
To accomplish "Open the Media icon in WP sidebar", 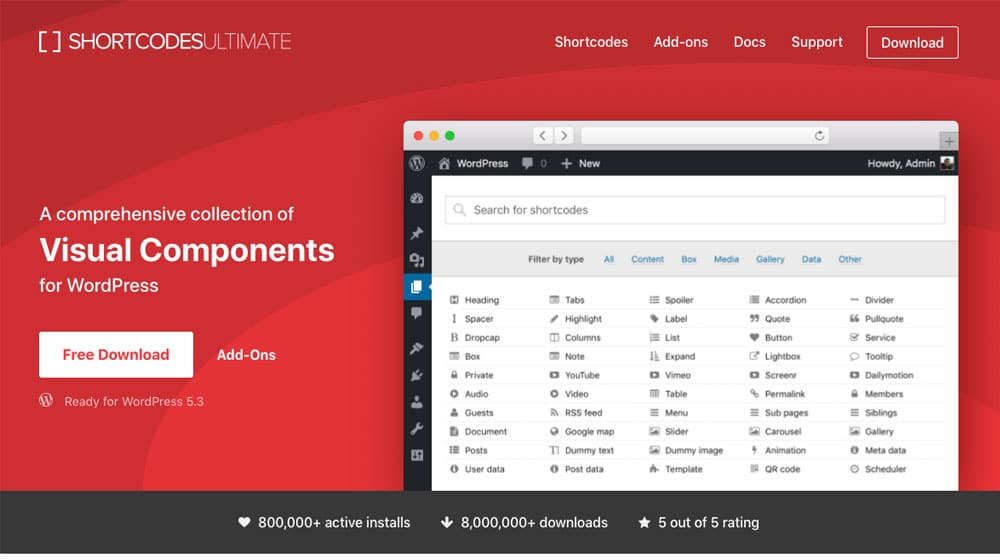I will pyautogui.click(x=417, y=260).
